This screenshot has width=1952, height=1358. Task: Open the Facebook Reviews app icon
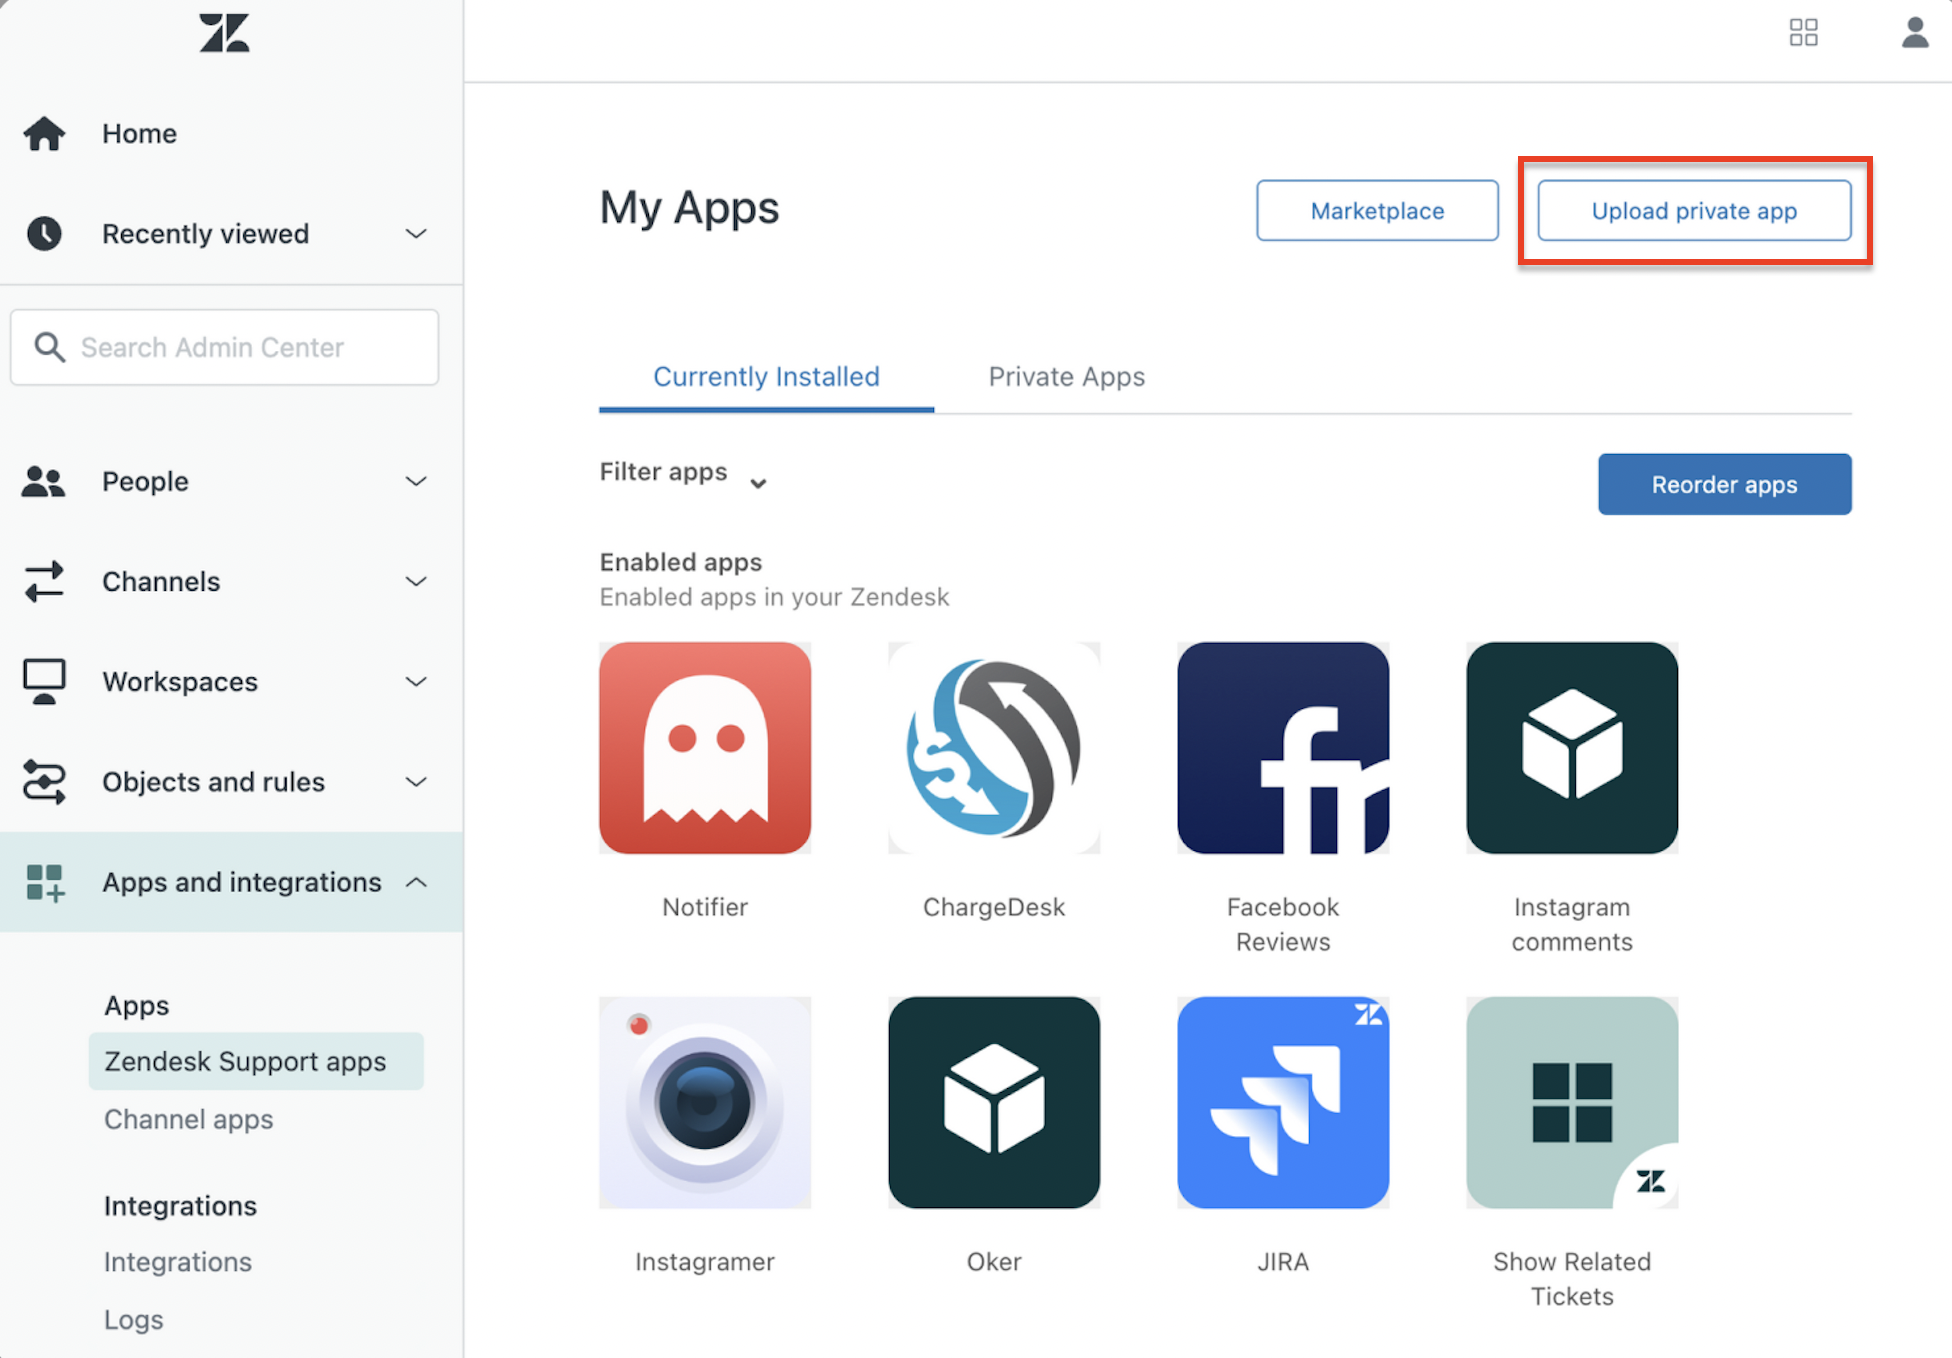click(1283, 747)
